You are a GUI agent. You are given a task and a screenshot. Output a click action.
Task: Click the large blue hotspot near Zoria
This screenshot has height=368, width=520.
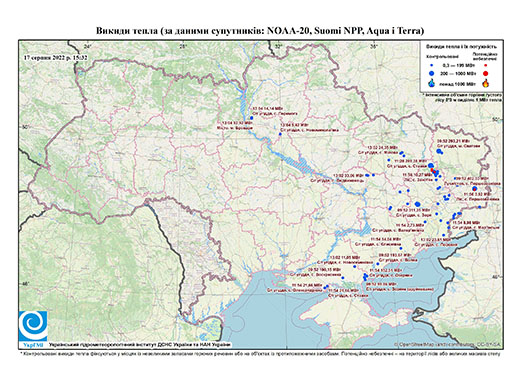pos(417,204)
